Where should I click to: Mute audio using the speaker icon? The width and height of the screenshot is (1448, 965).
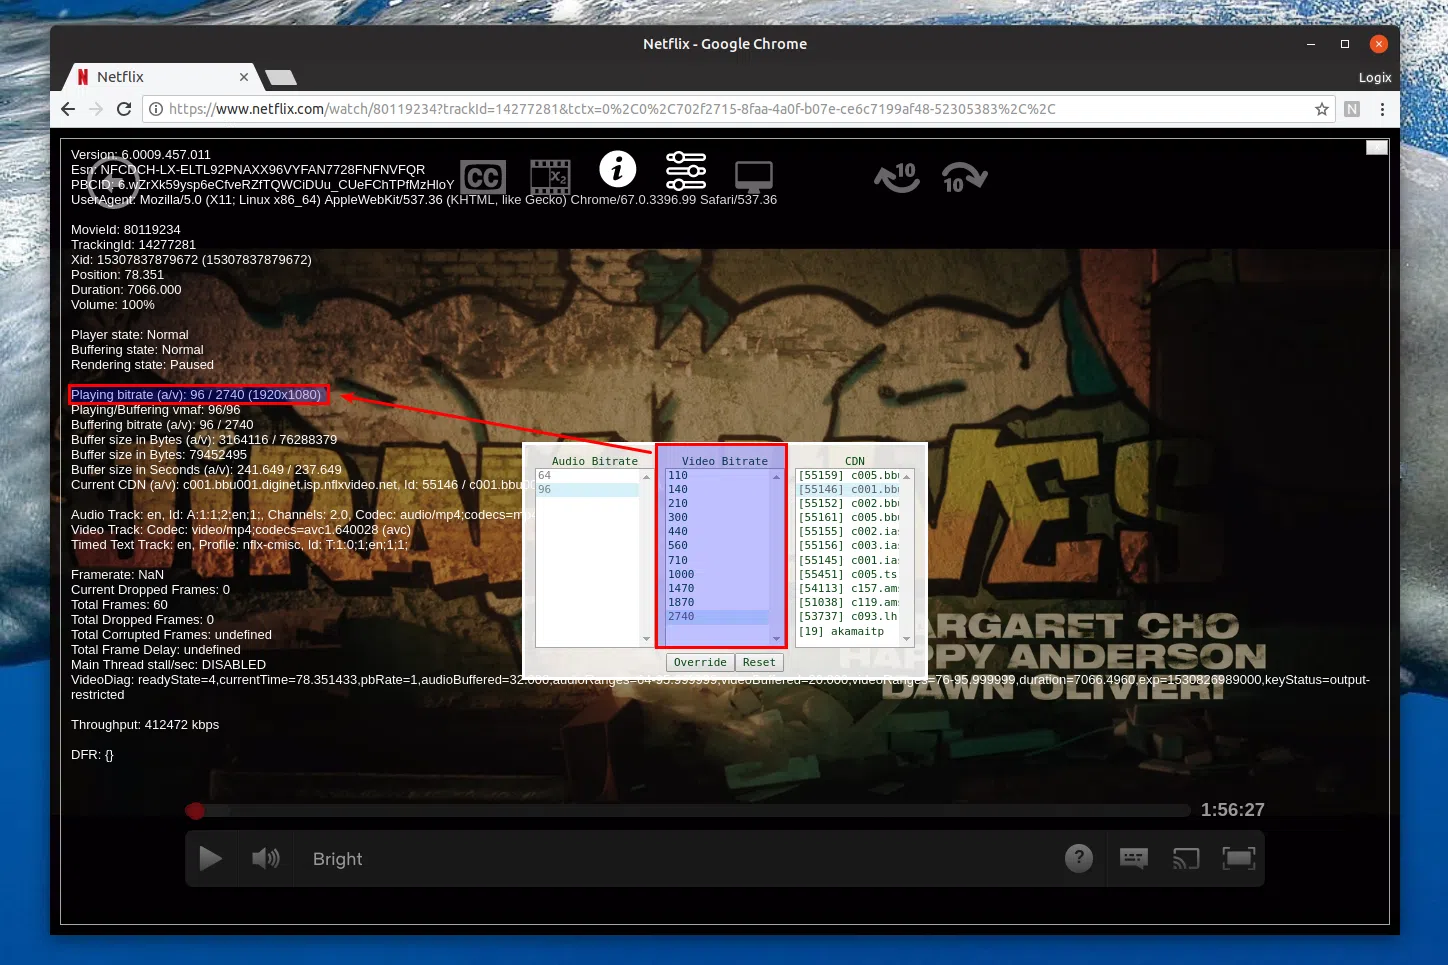pyautogui.click(x=265, y=858)
